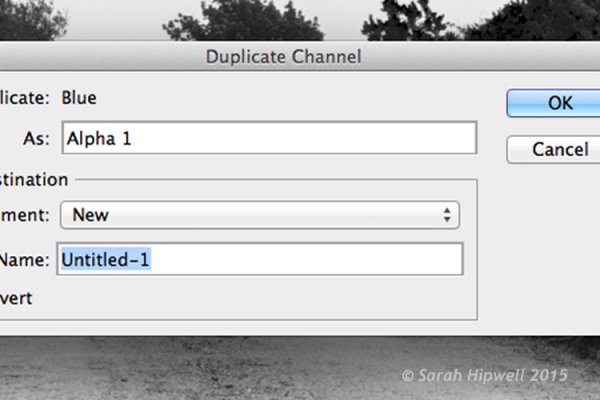The height and width of the screenshot is (400, 600).
Task: Click the Duplicate Channel title bar
Action: click(282, 56)
